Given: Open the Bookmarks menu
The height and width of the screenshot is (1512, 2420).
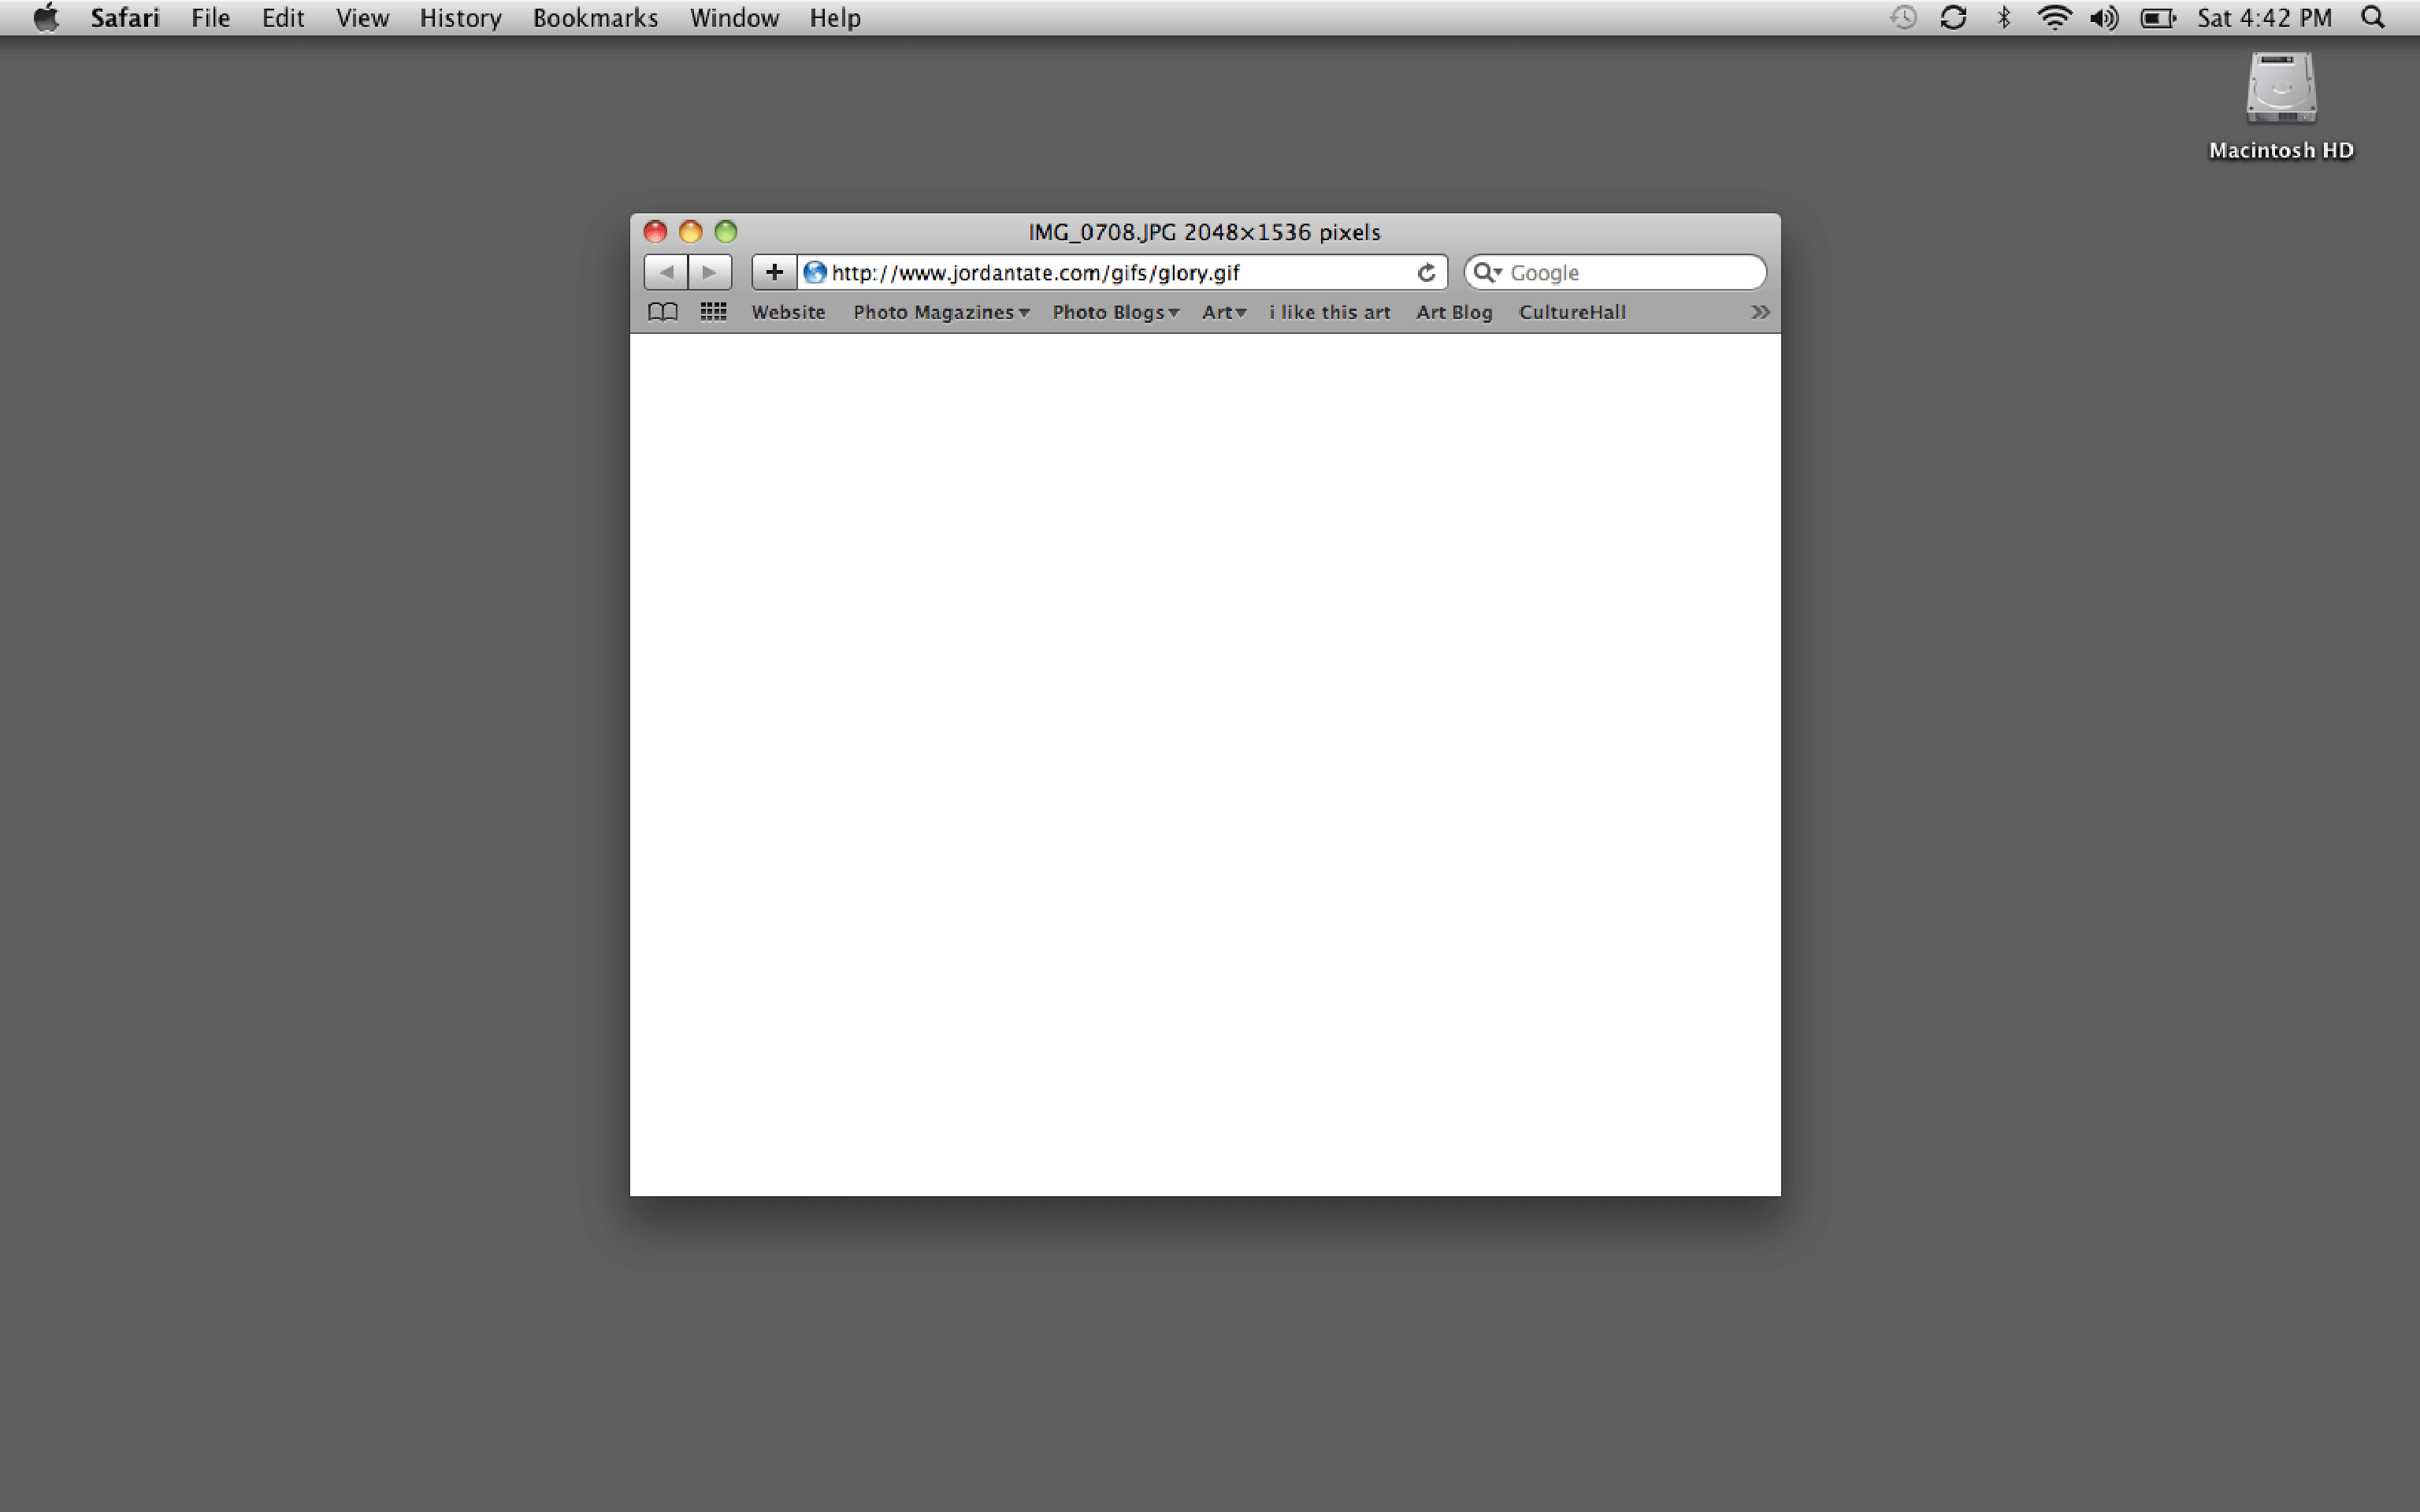Looking at the screenshot, I should [595, 18].
